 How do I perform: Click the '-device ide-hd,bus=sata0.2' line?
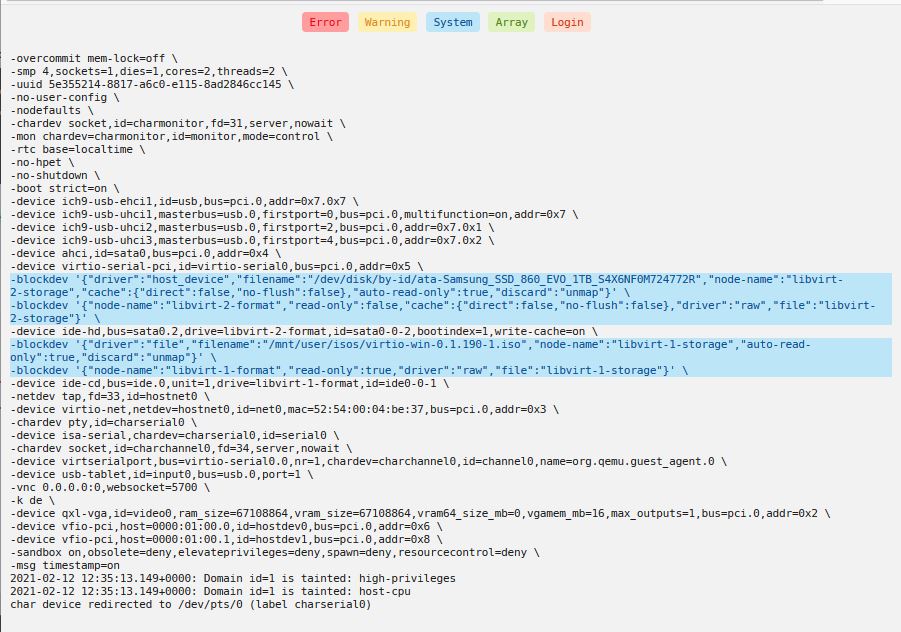coord(304,332)
